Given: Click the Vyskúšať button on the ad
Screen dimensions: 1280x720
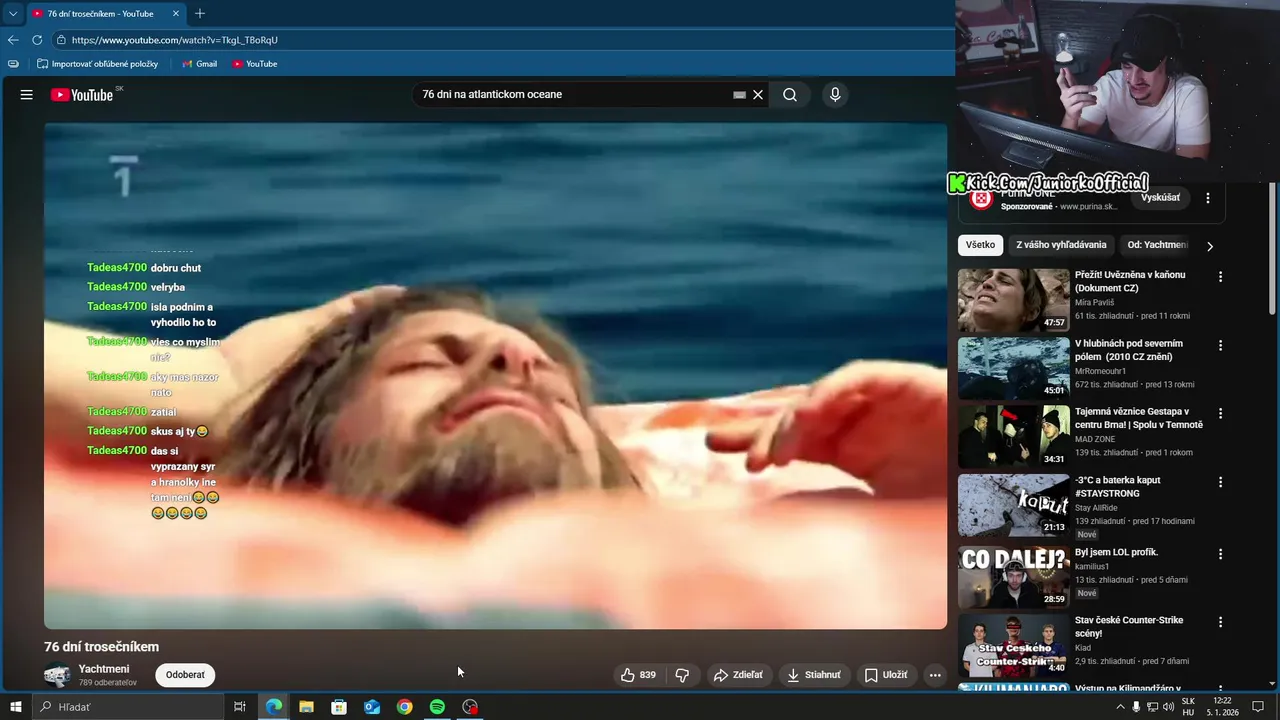Looking at the screenshot, I should point(1160,198).
